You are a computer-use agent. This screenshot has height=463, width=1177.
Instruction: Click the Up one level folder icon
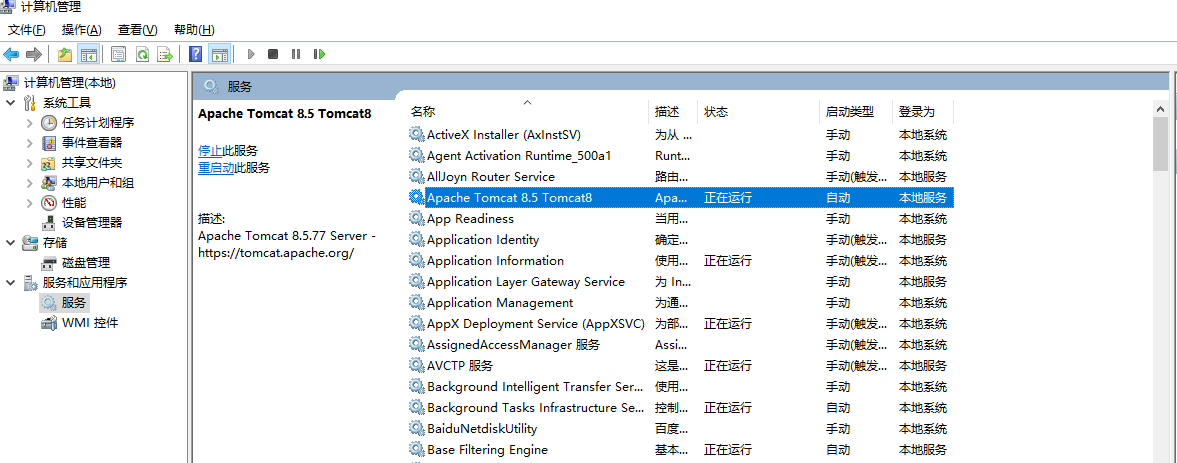[65, 54]
